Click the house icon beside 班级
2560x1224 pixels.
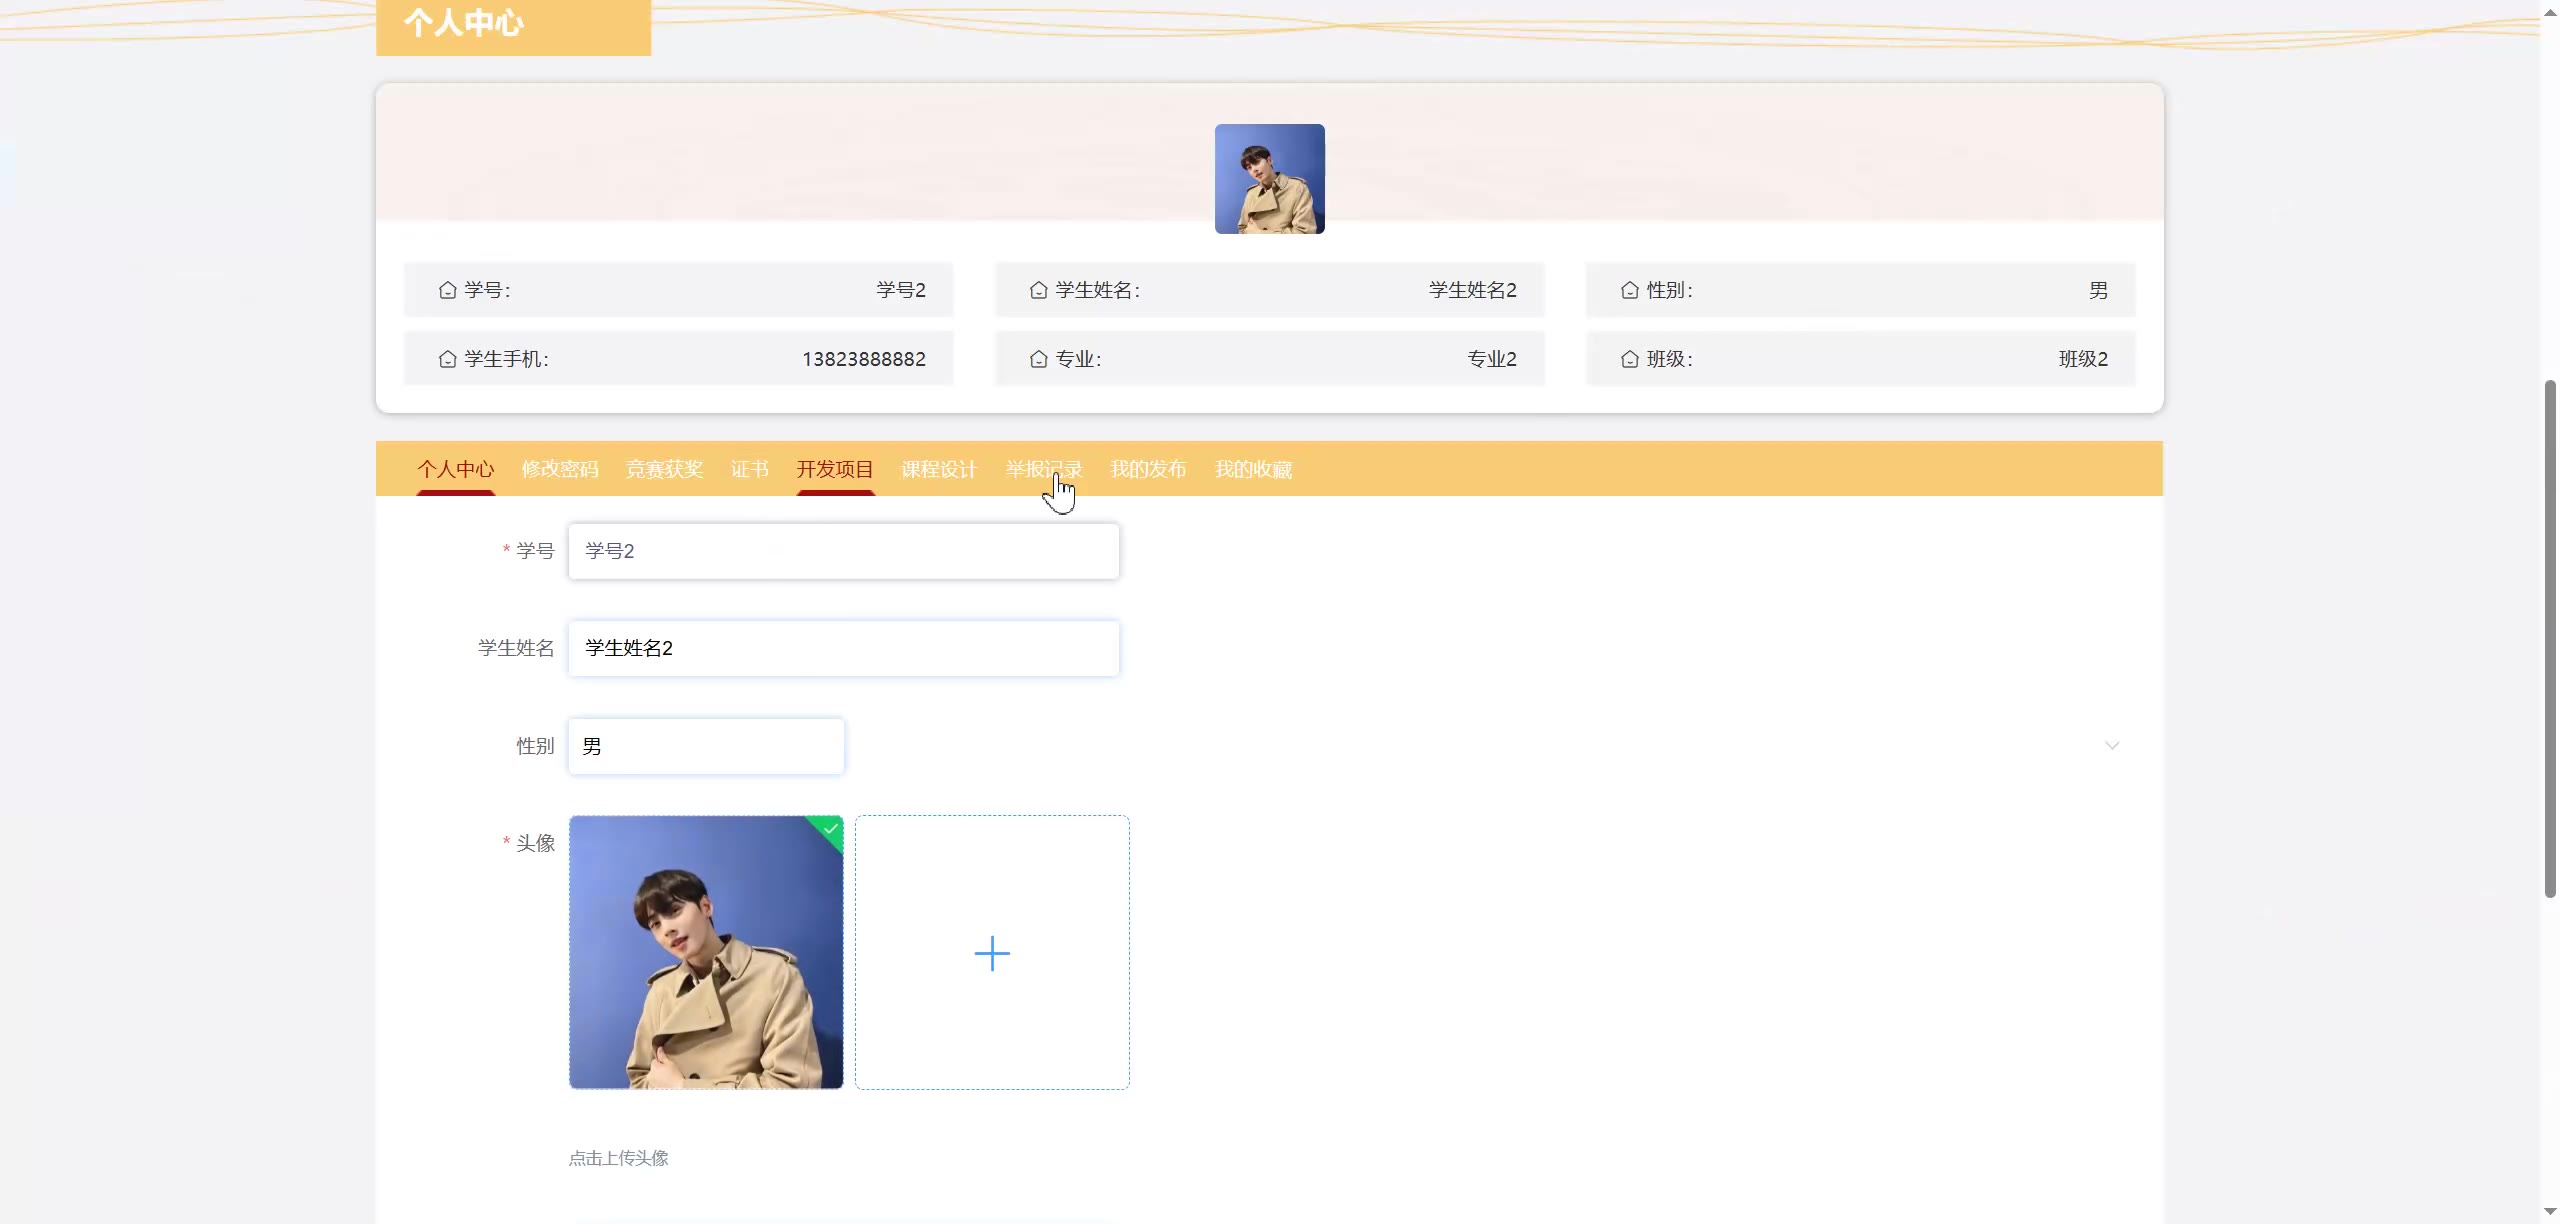(x=1629, y=359)
